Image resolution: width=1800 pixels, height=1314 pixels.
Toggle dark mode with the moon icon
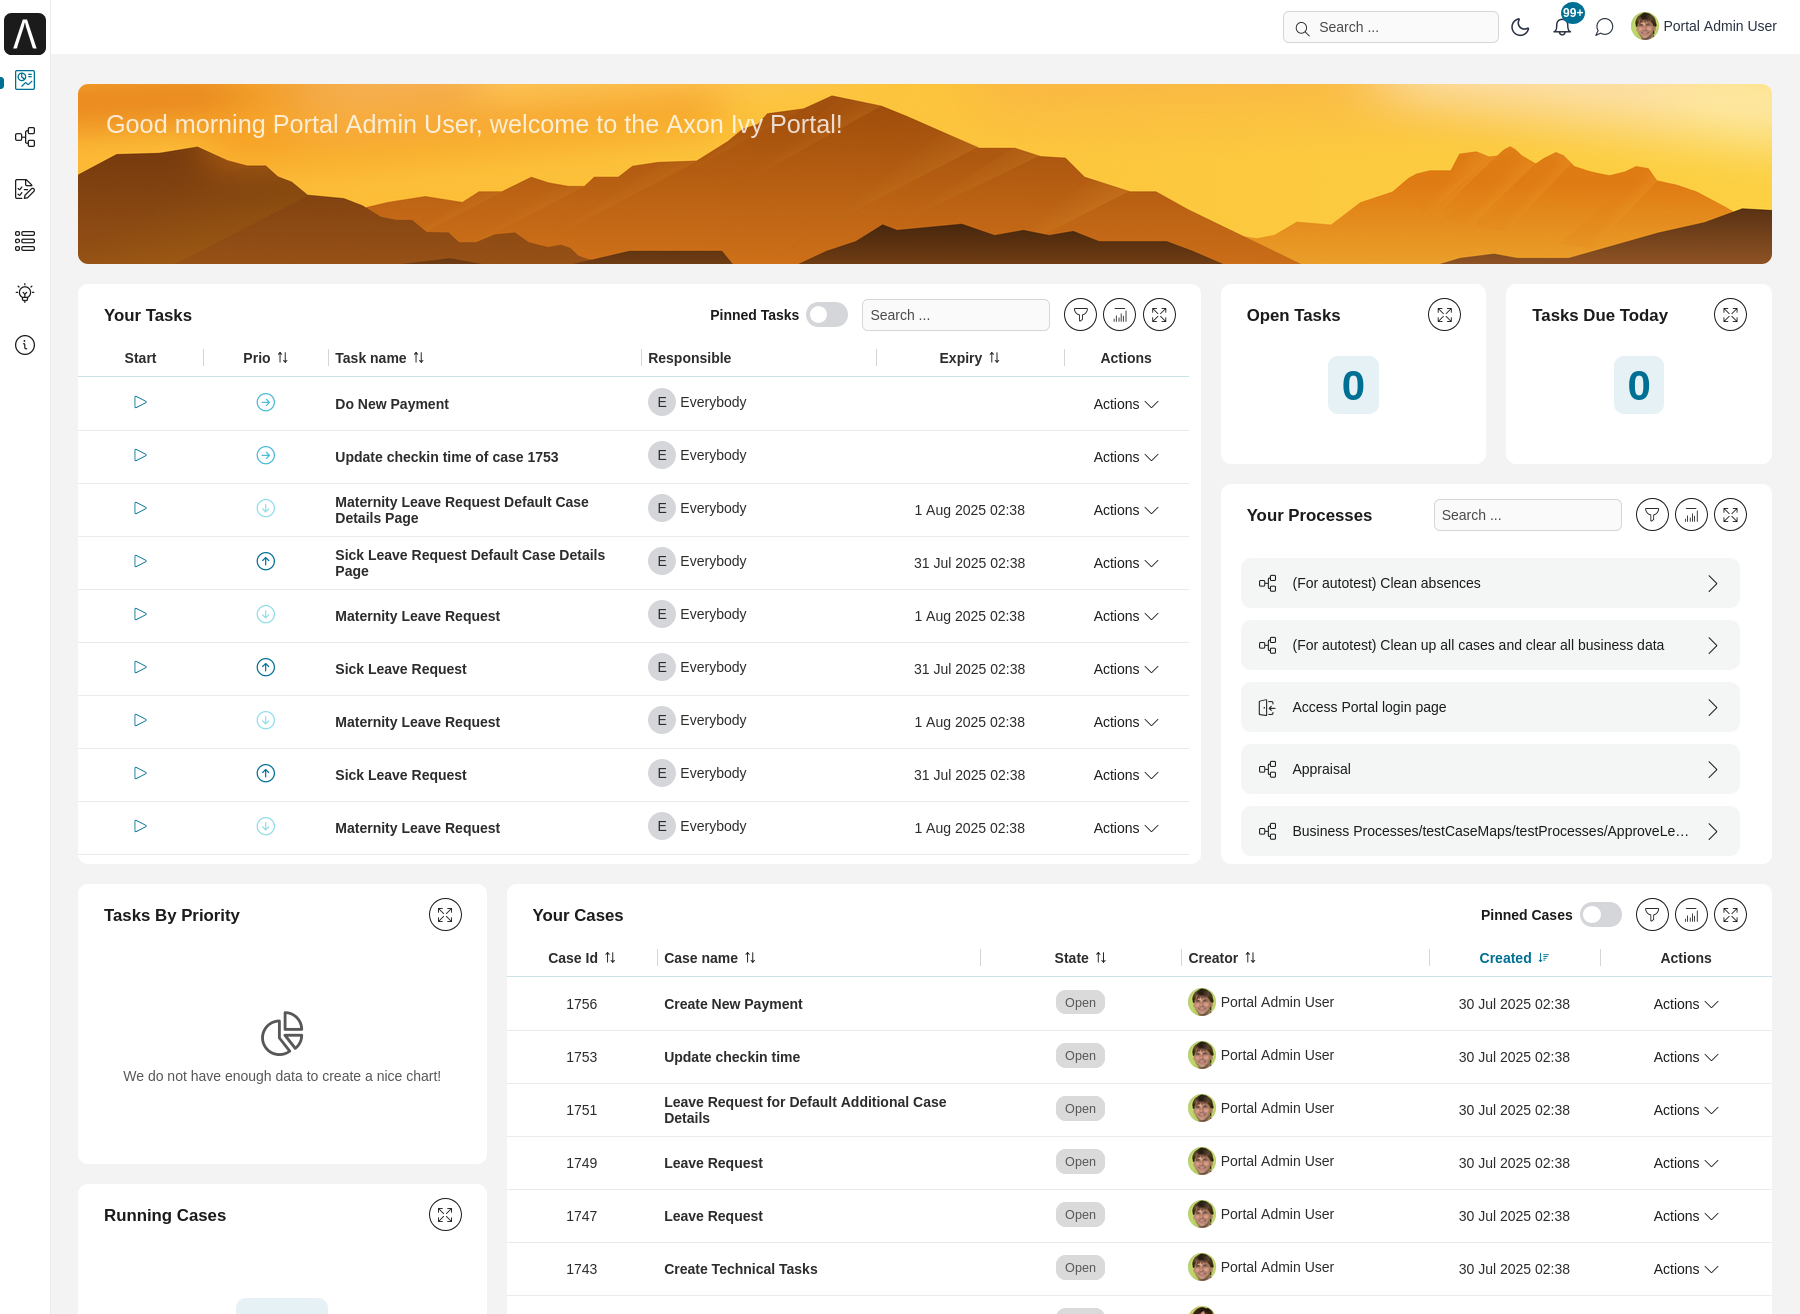1520,27
